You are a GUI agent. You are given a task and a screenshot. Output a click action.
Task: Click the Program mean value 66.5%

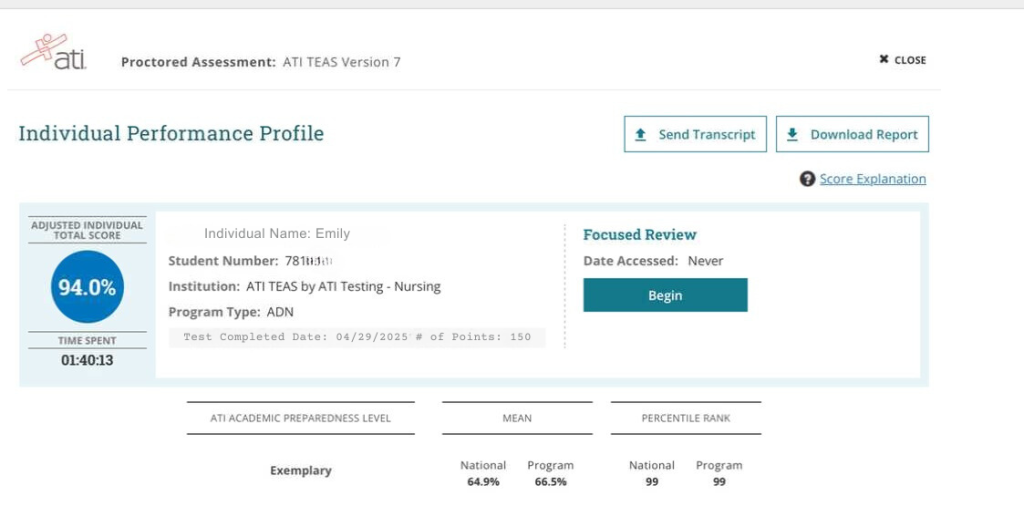[x=551, y=482]
